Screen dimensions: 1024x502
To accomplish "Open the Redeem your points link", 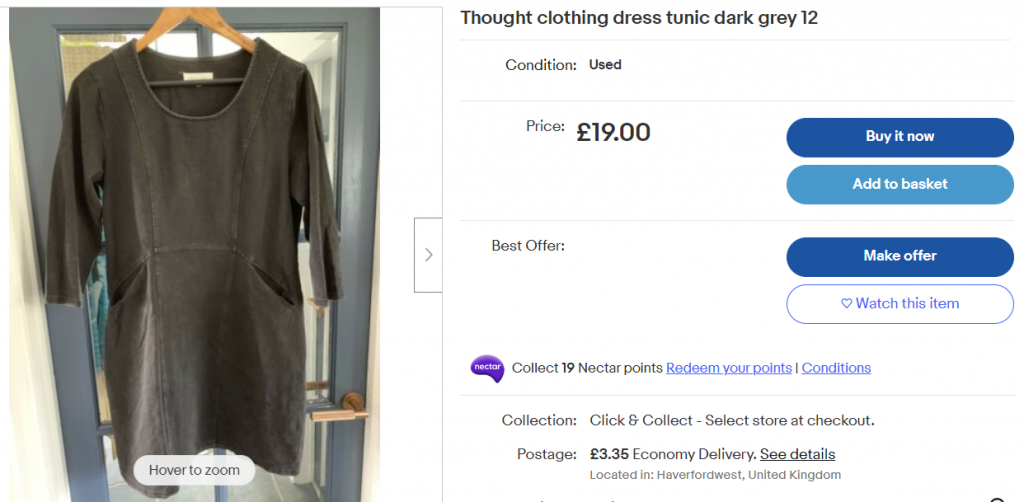I will [729, 368].
